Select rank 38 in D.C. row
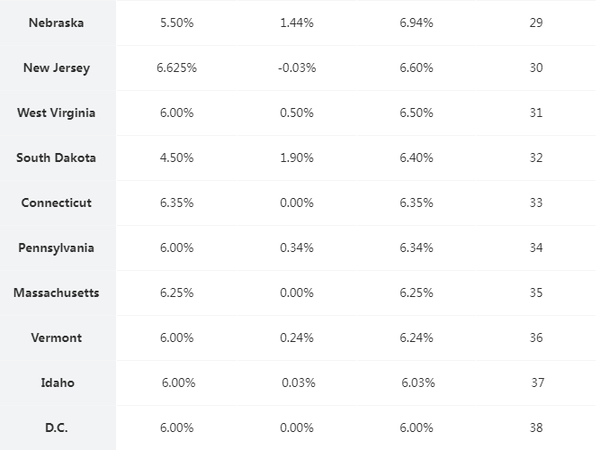The width and height of the screenshot is (600, 450). click(x=536, y=427)
